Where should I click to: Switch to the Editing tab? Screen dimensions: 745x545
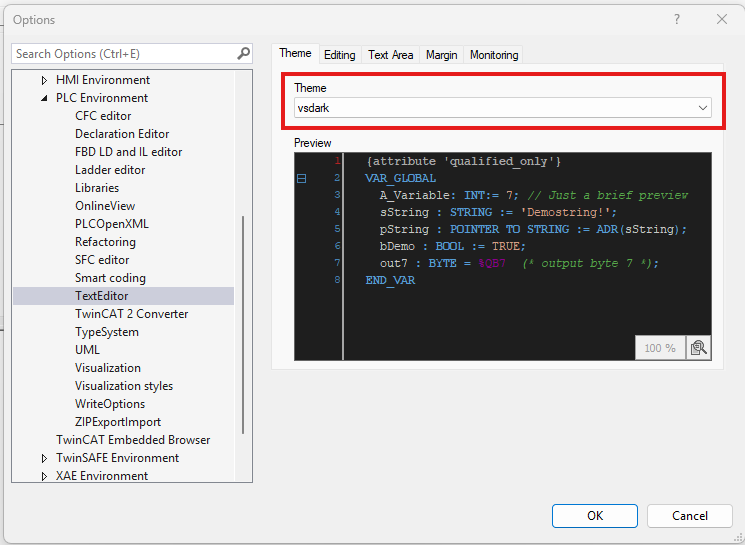[339, 55]
